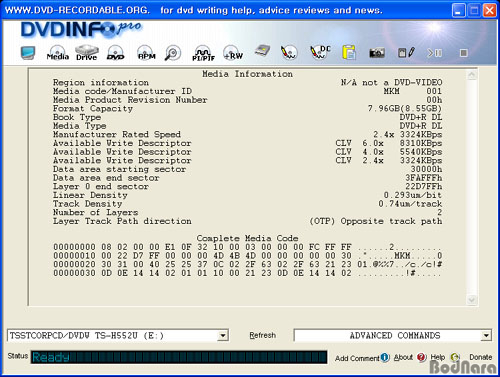Screen dimensions: 500x377
Task: Close the DVDInfoPro window
Action: click(489, 11)
